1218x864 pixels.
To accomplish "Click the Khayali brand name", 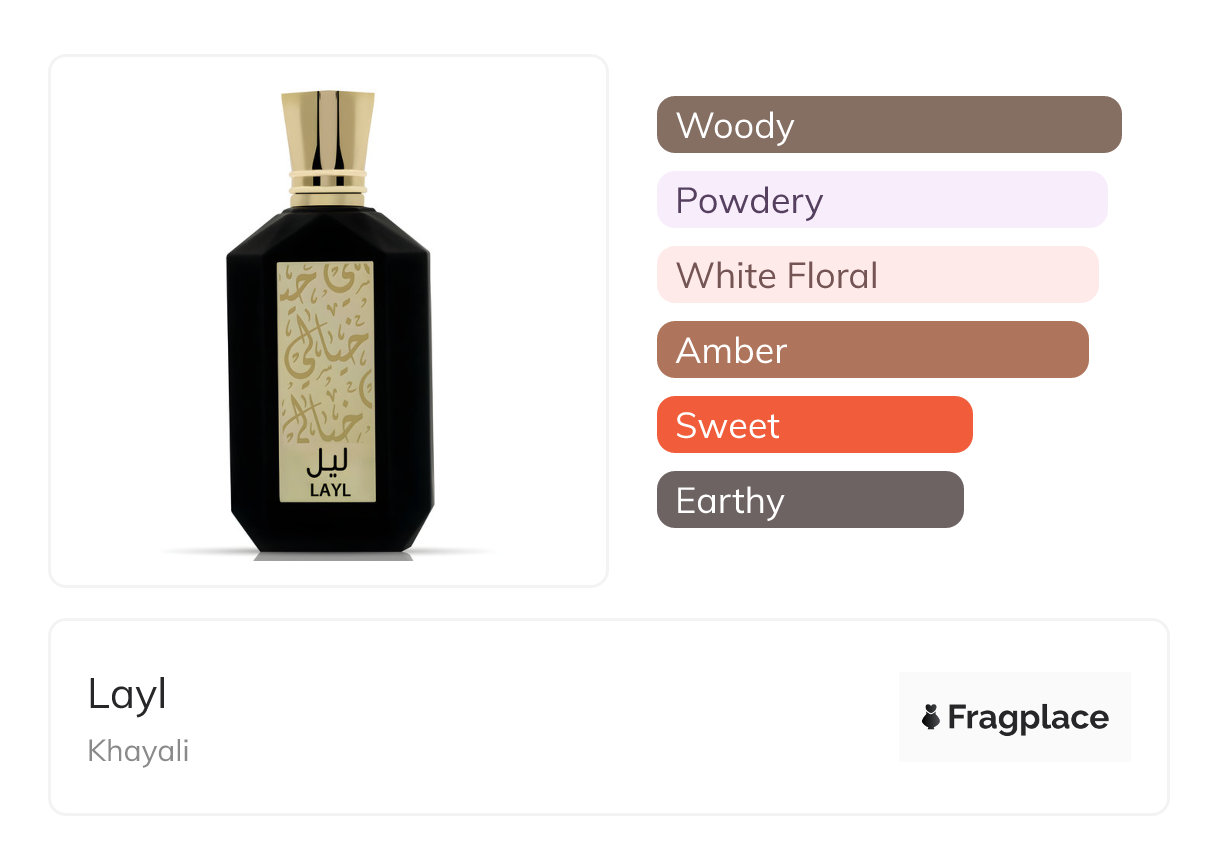I will click(138, 751).
